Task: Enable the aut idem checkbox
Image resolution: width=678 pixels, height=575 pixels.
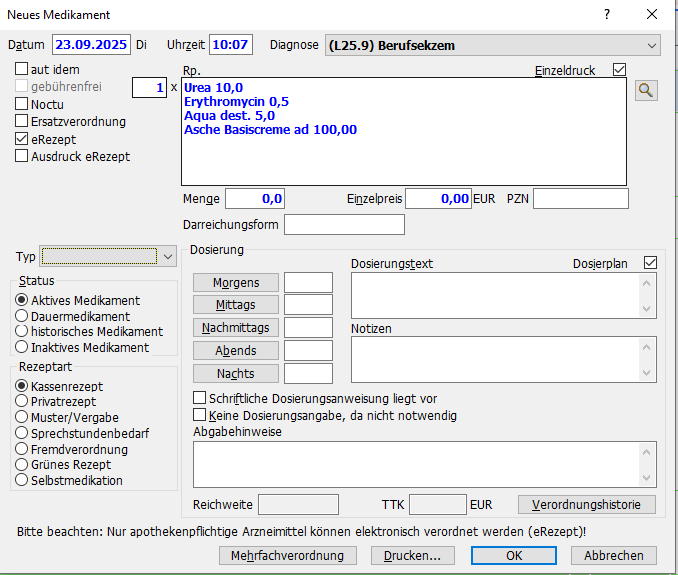Action: [22, 69]
